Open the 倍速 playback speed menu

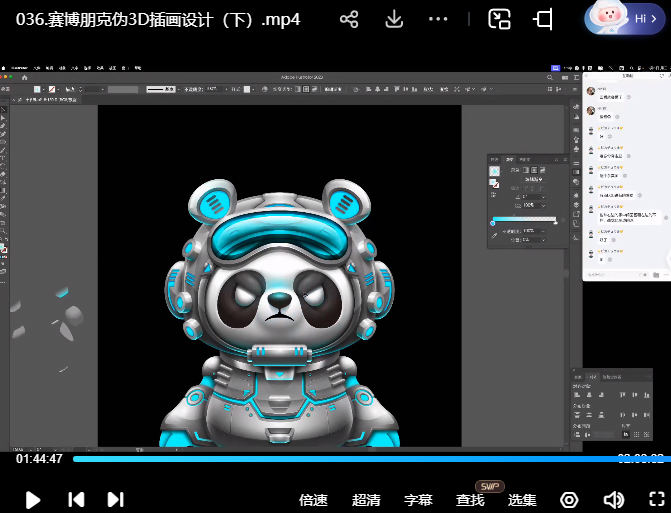pos(314,500)
